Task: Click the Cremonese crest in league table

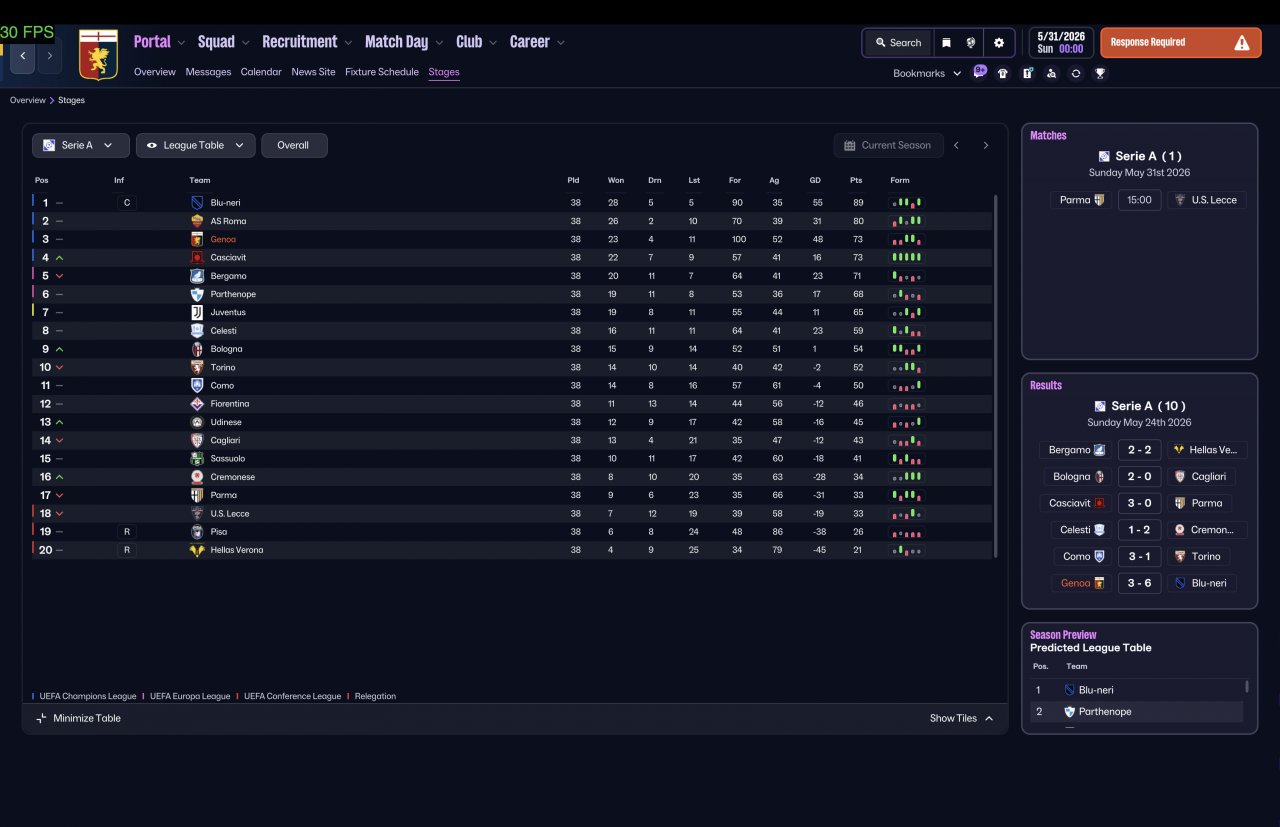Action: (x=197, y=477)
